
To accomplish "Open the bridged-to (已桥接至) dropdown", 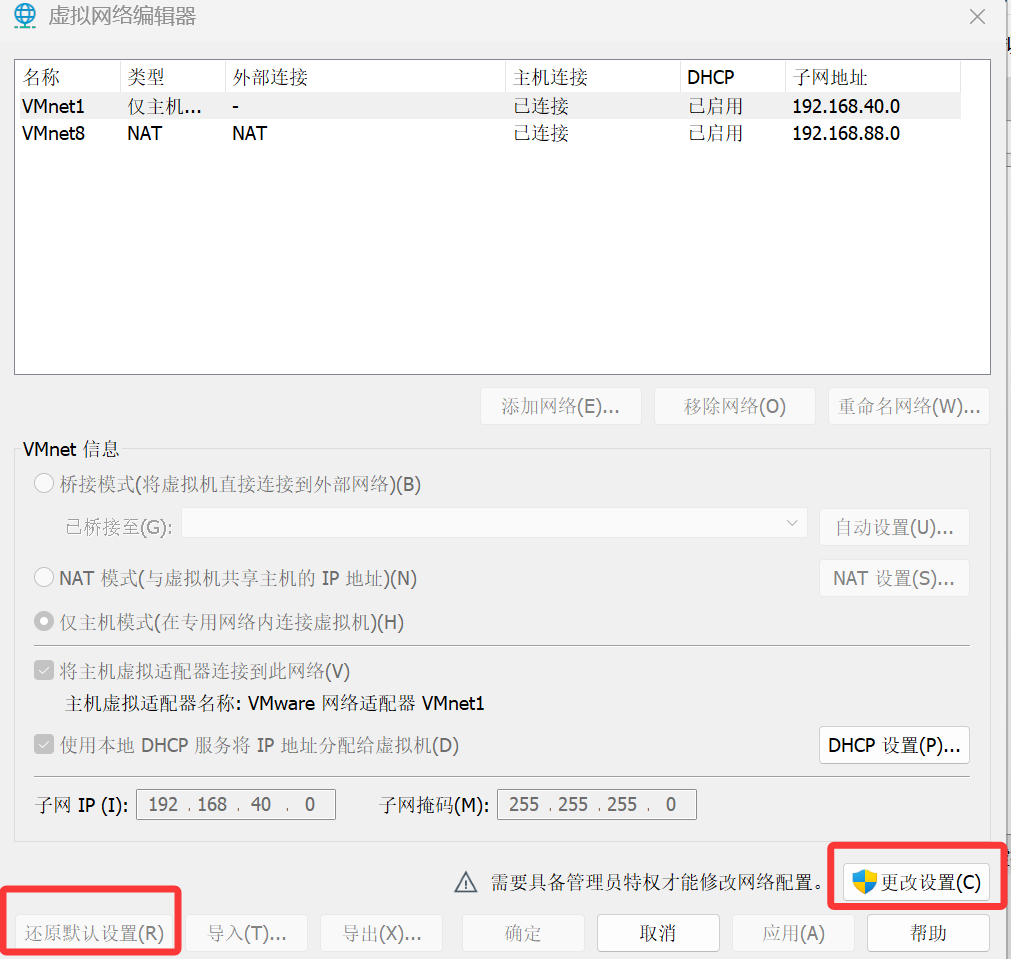I will (494, 523).
